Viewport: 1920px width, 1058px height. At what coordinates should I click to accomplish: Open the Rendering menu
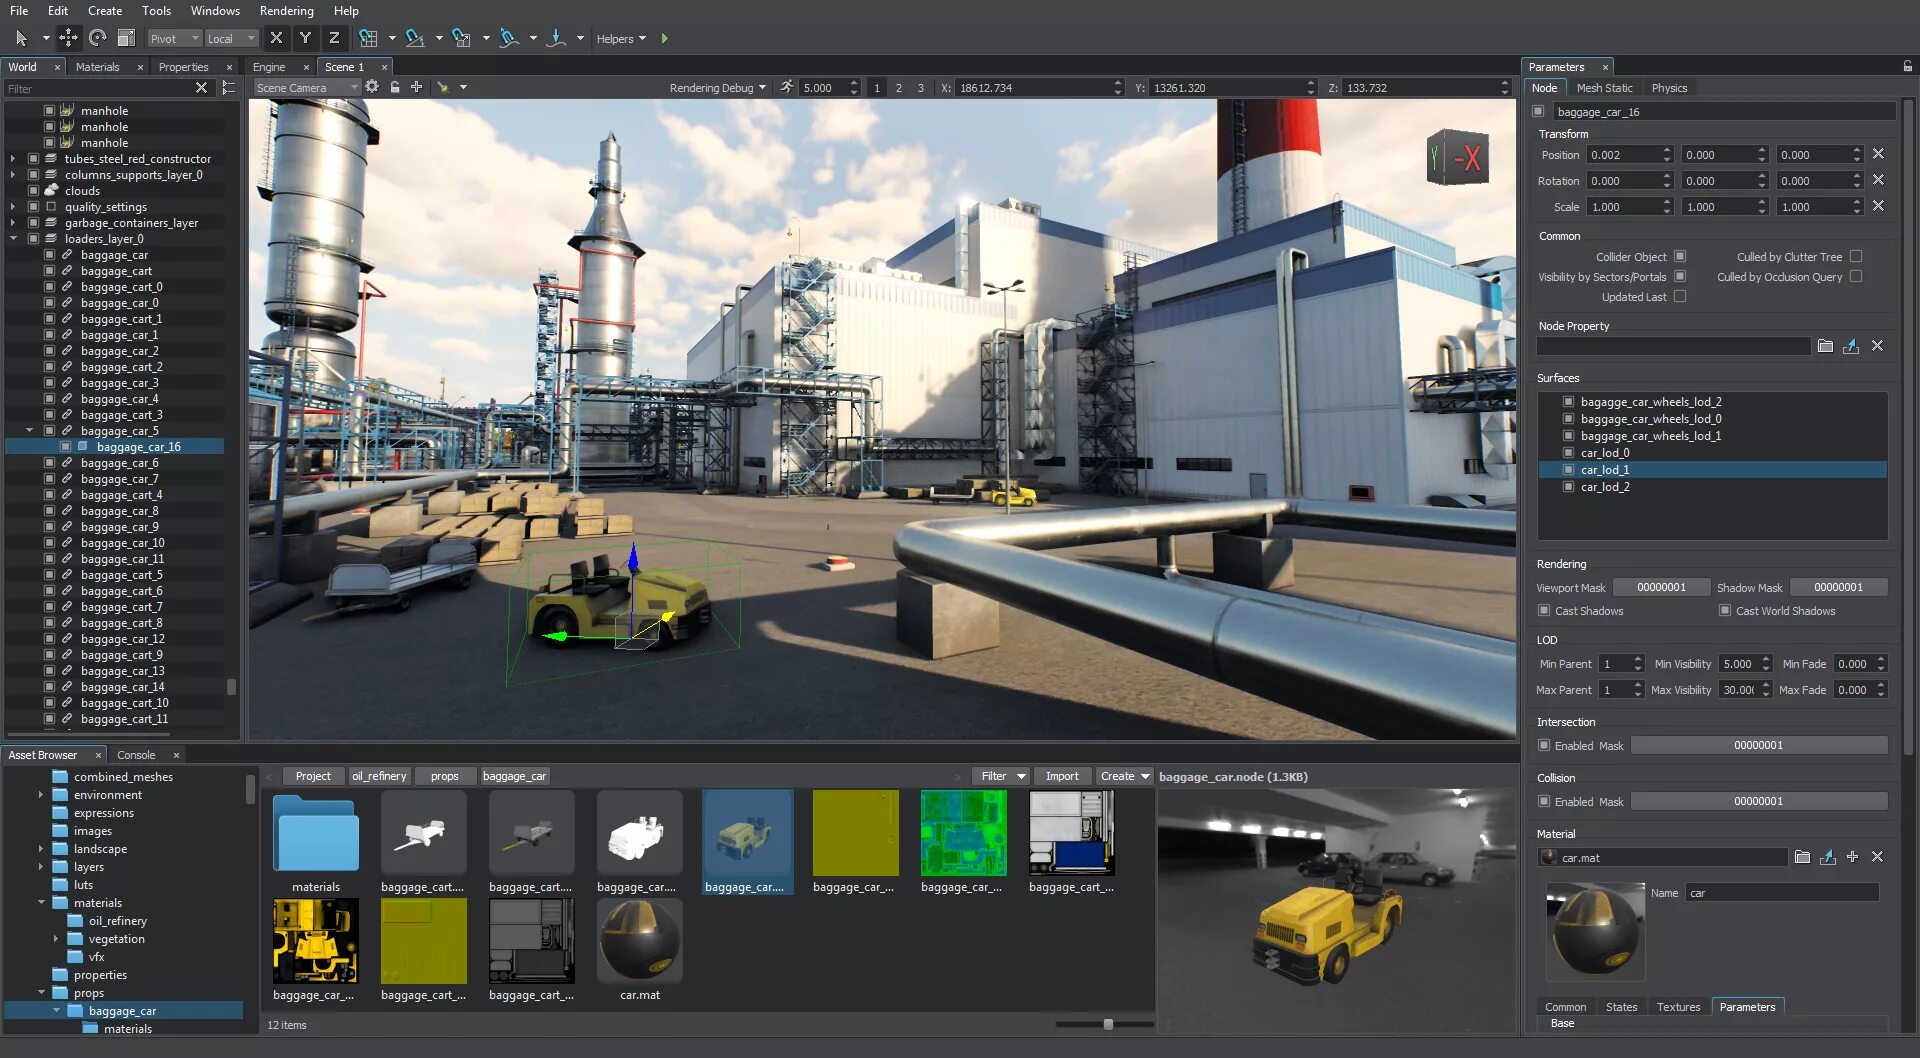(286, 11)
